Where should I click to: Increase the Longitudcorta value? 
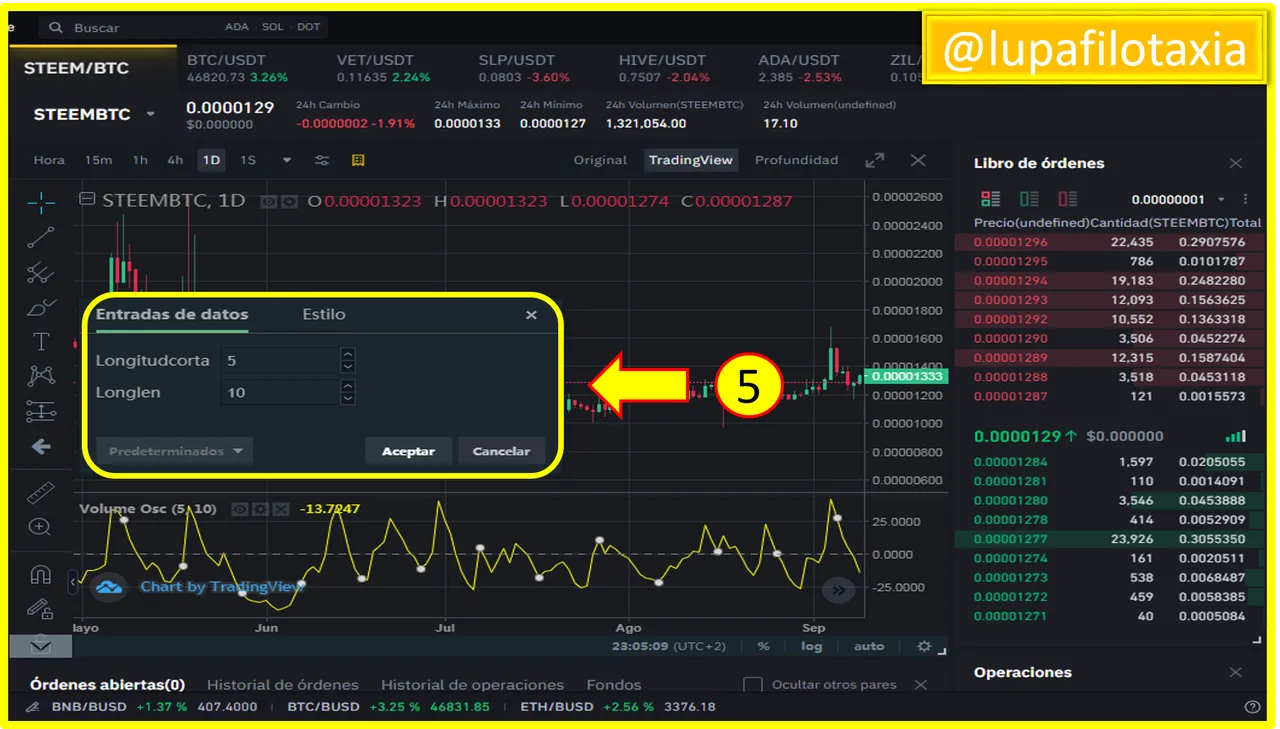[348, 354]
